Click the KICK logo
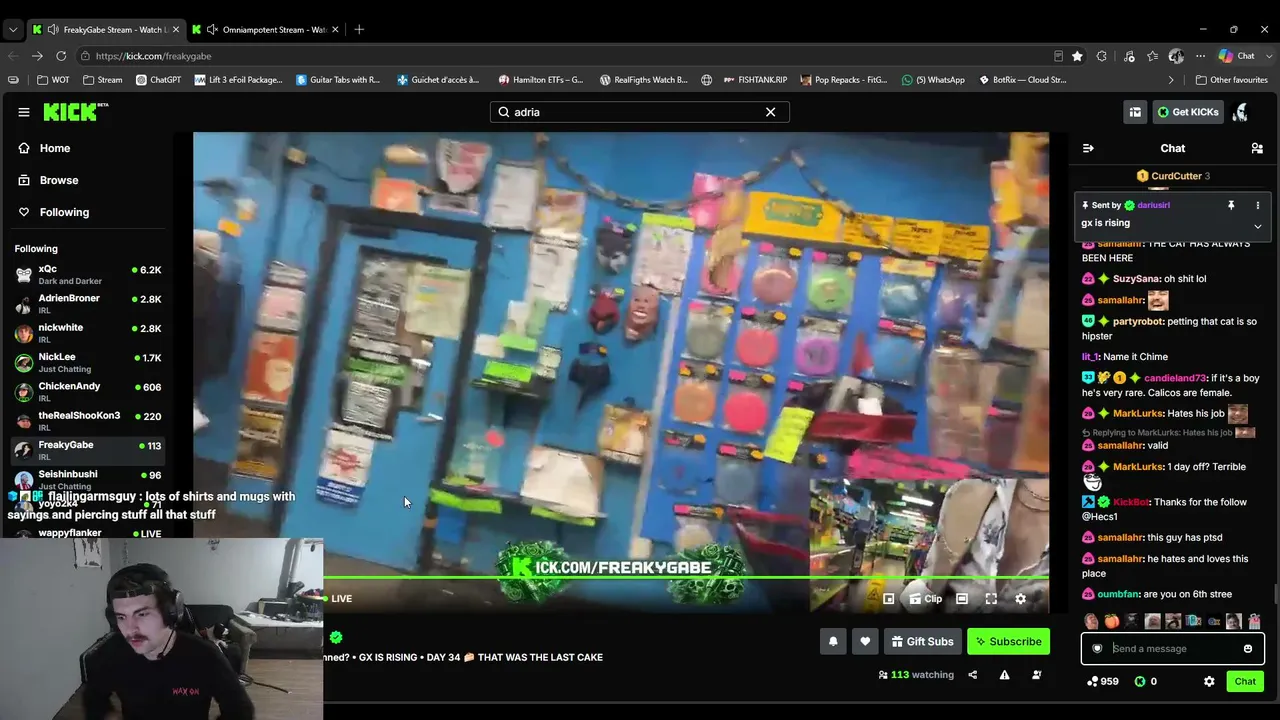The image size is (1280, 720). point(75,112)
